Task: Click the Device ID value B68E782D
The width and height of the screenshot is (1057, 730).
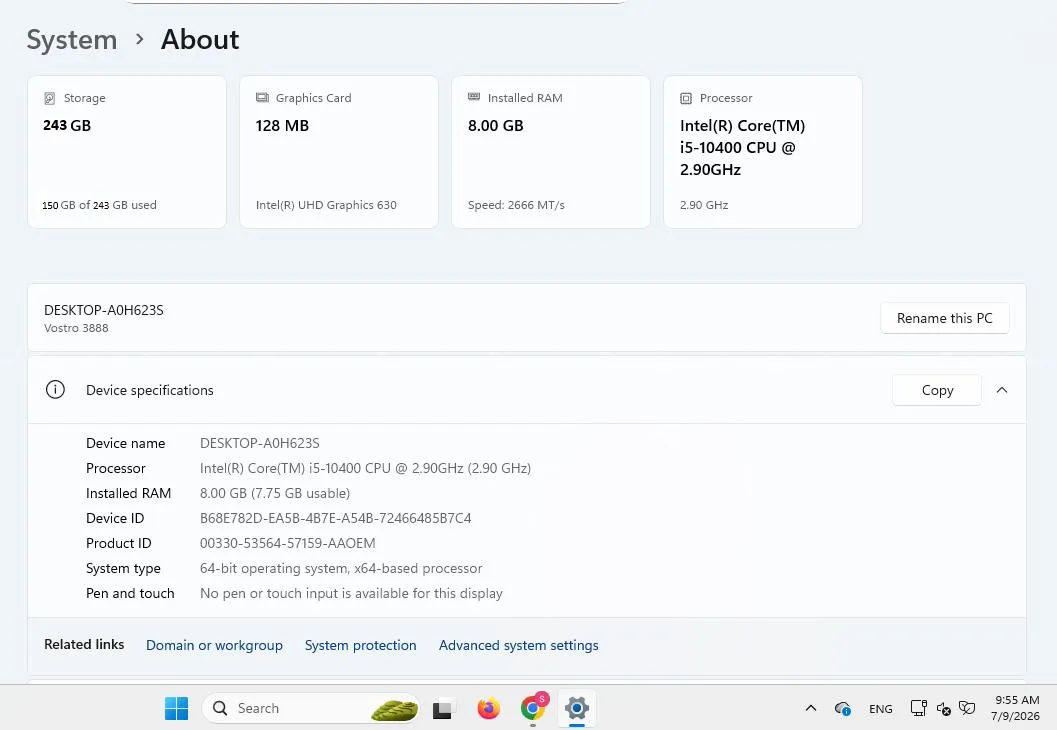Action: point(336,518)
